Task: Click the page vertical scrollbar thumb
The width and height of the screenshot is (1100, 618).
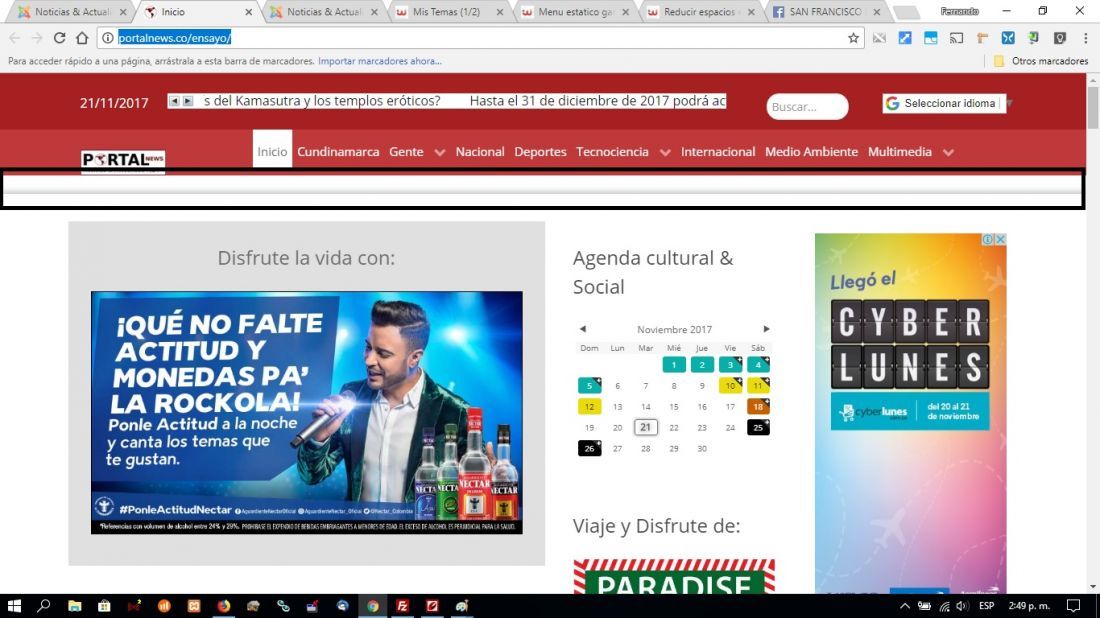Action: pos(1093,106)
